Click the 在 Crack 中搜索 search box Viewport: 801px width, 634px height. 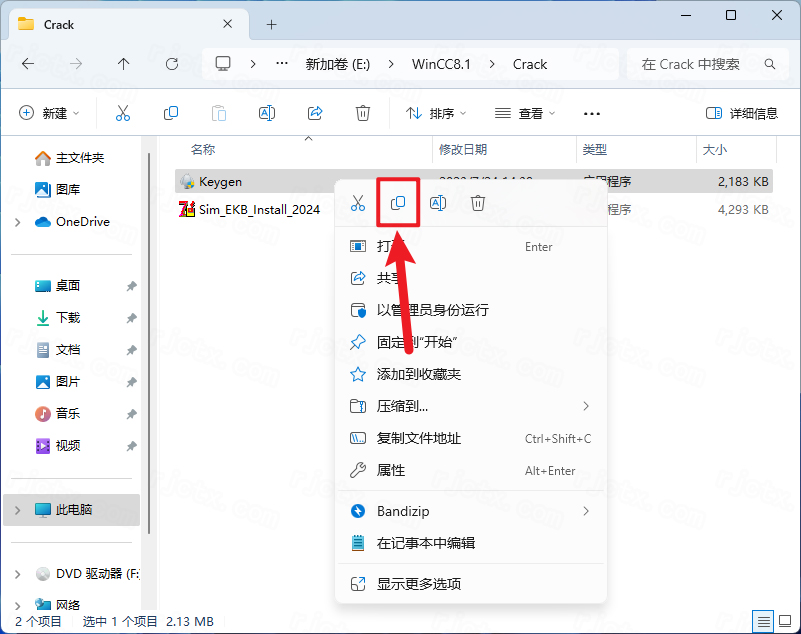(700, 64)
